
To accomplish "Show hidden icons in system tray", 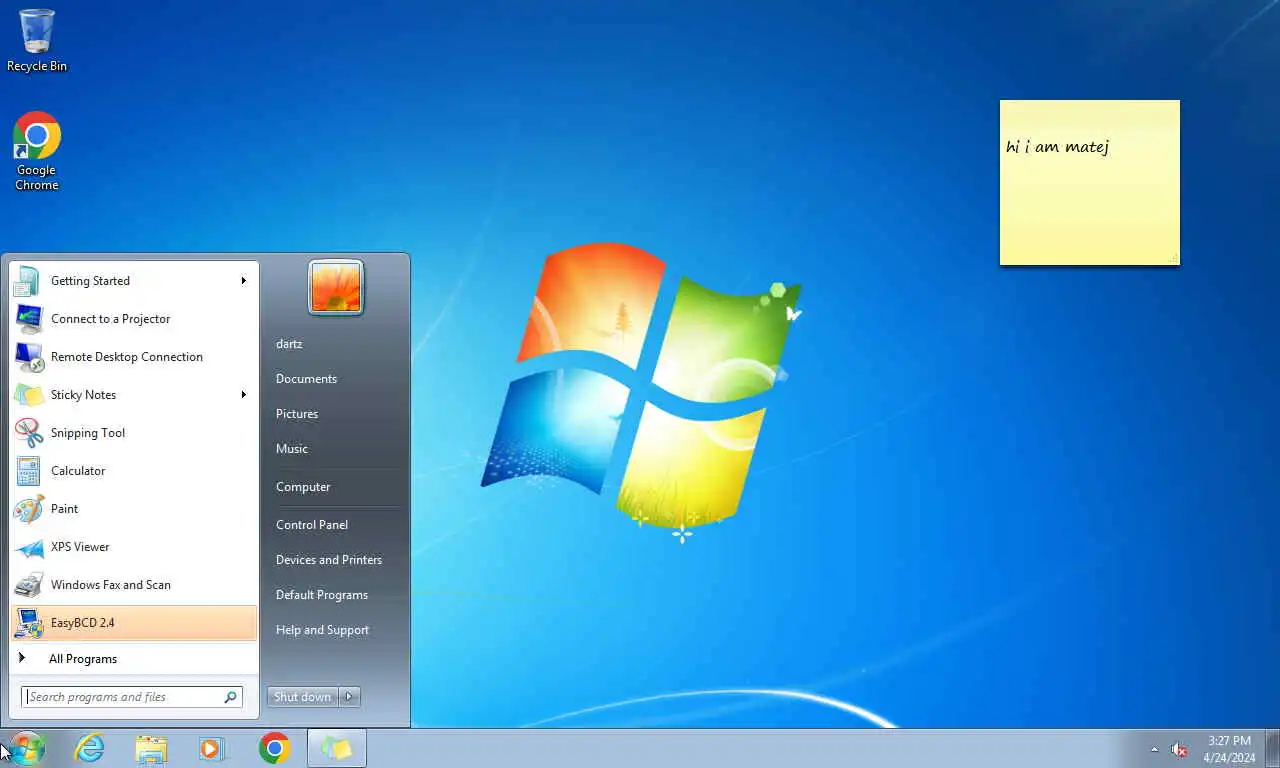I will pyautogui.click(x=1155, y=749).
